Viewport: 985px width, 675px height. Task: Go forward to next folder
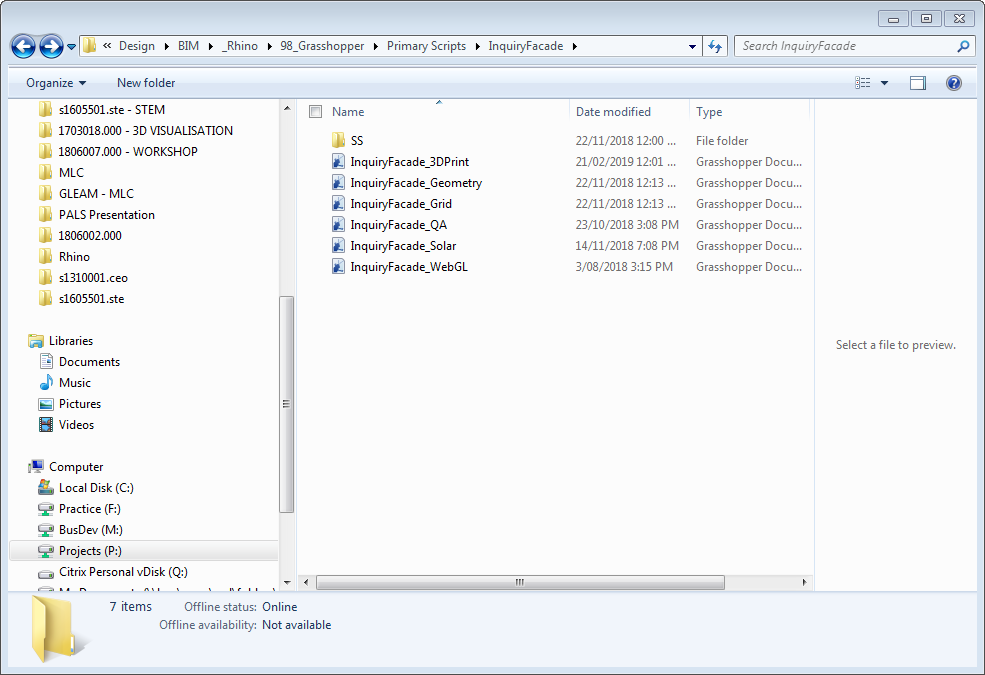[x=51, y=46]
